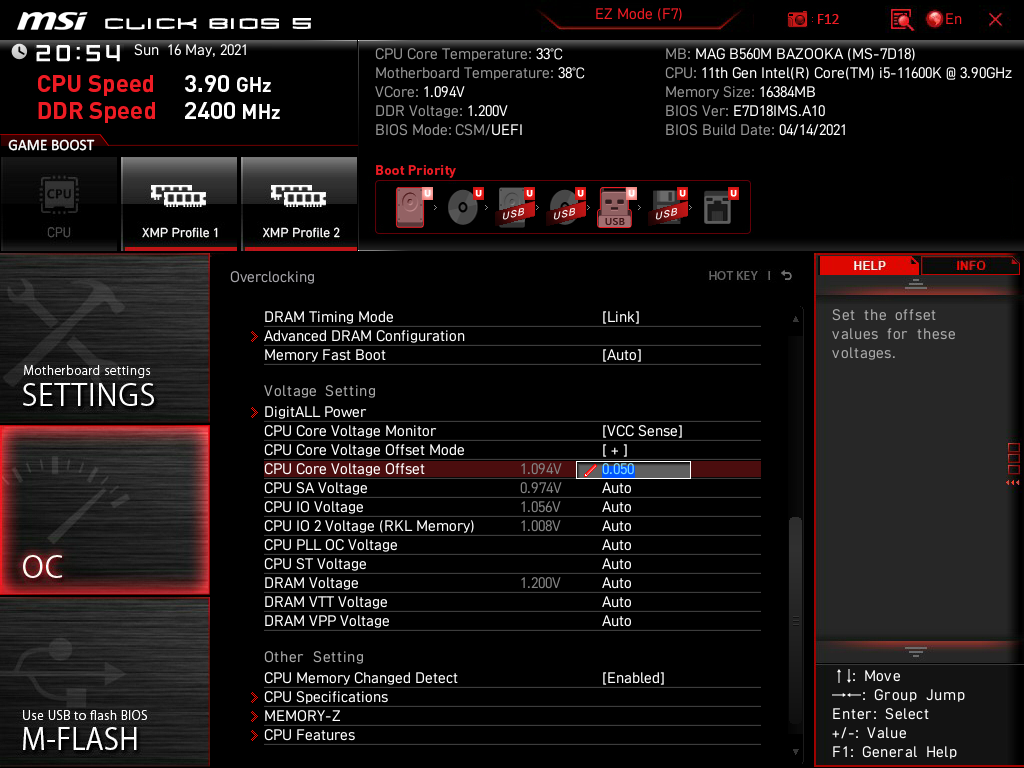The image size is (1024, 768).
Task: Click the clock icon beside the time
Action: point(19,52)
